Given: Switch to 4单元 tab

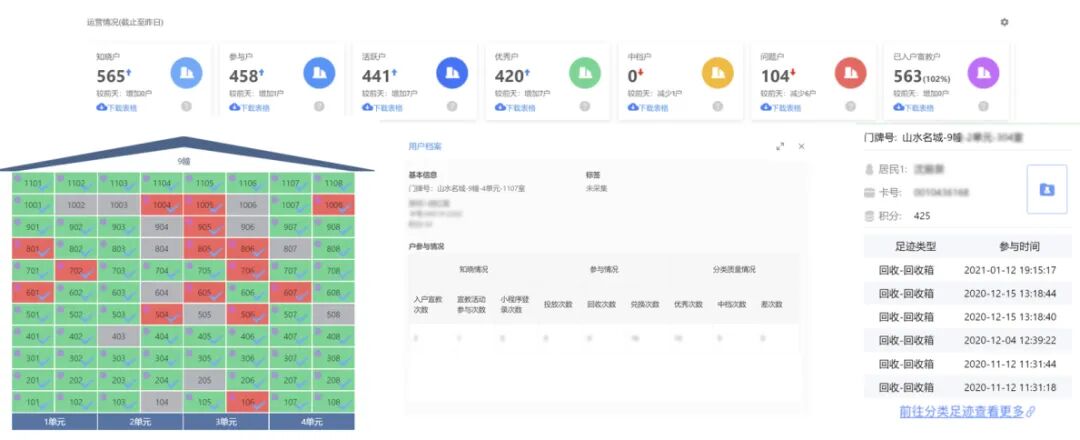Looking at the screenshot, I should point(312,421).
